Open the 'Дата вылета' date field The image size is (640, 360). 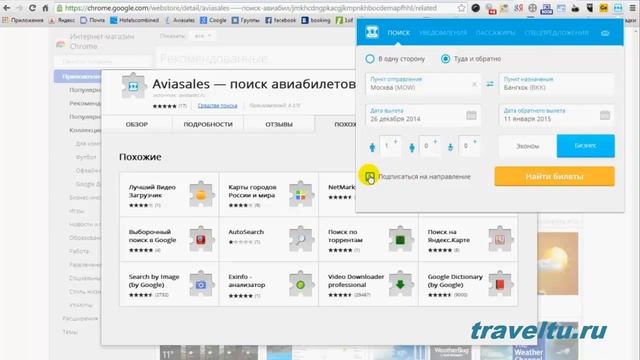[423, 115]
